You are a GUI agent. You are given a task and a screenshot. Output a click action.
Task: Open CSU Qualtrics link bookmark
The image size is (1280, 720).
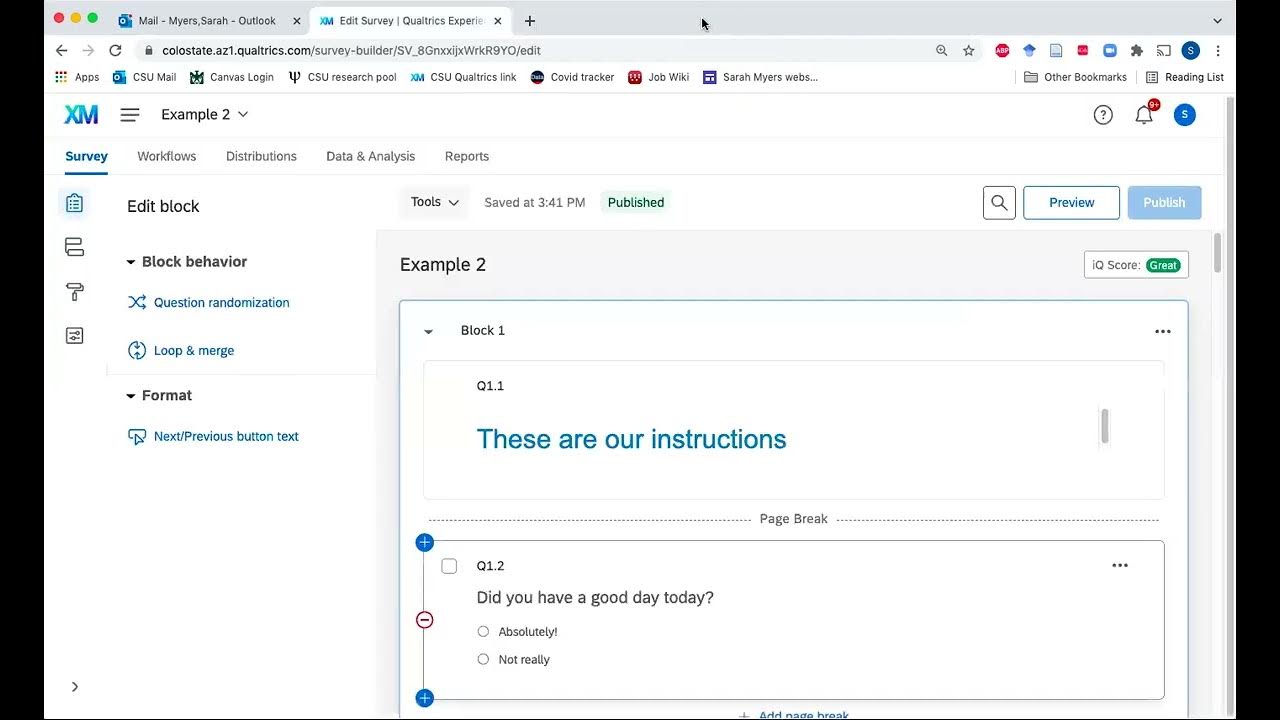click(463, 77)
